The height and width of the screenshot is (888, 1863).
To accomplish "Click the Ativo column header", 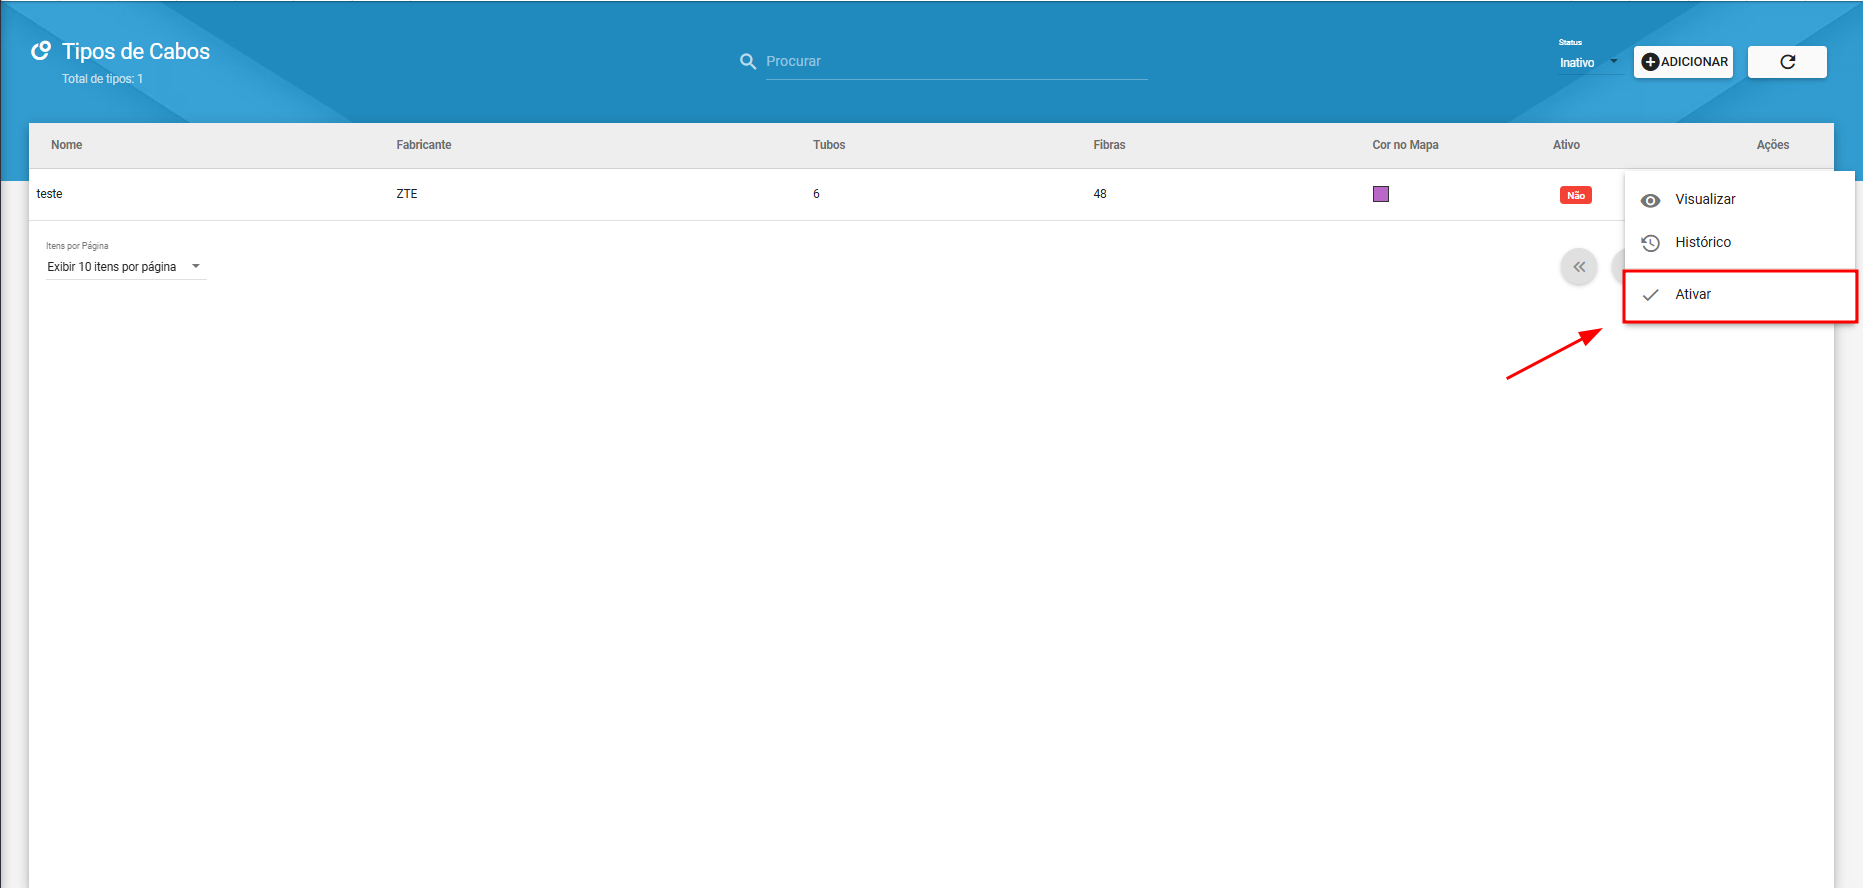I will pyautogui.click(x=1566, y=145).
